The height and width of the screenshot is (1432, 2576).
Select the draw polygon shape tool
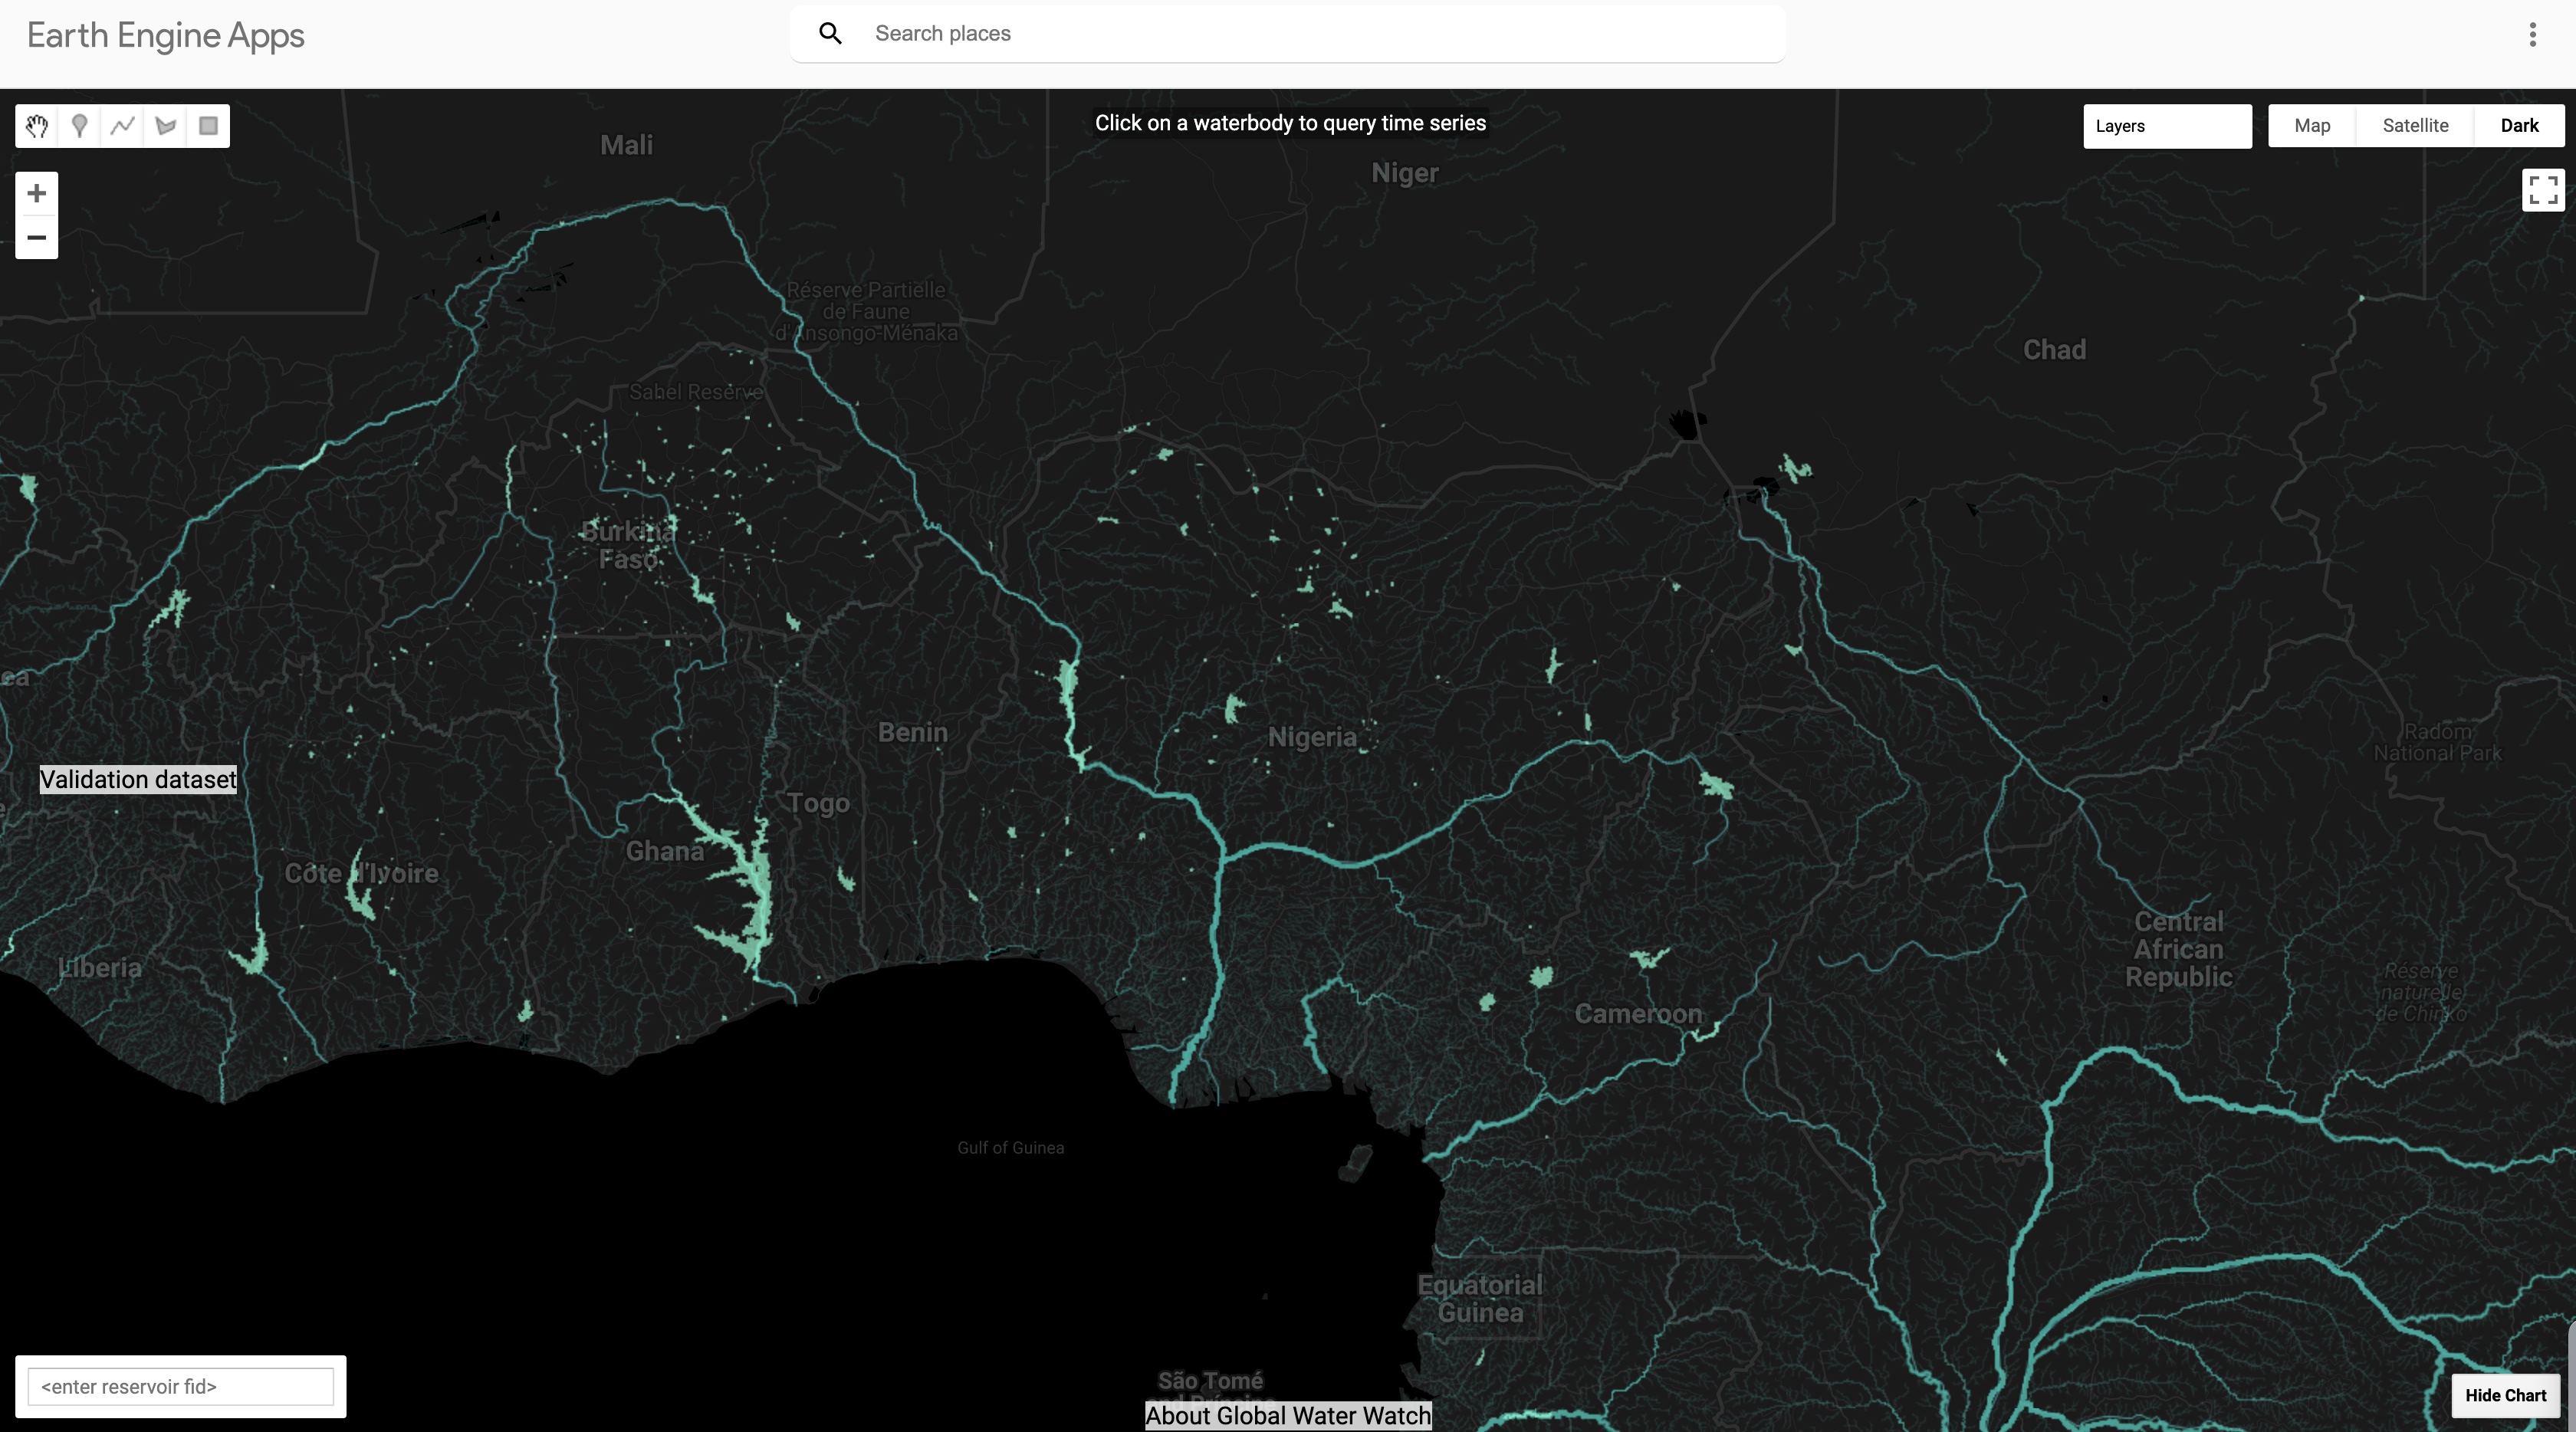click(166, 126)
